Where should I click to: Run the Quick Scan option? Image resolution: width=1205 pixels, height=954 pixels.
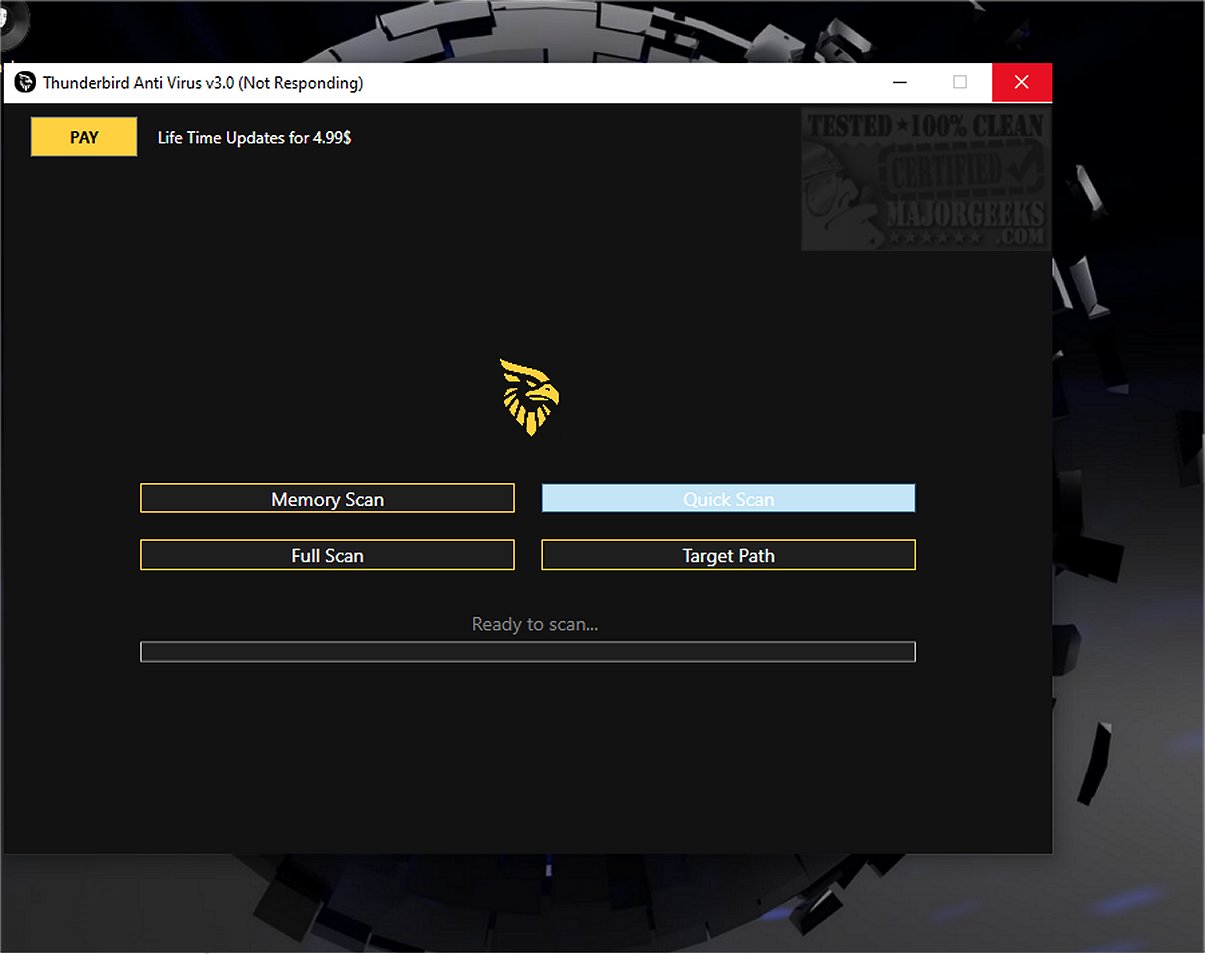point(728,499)
